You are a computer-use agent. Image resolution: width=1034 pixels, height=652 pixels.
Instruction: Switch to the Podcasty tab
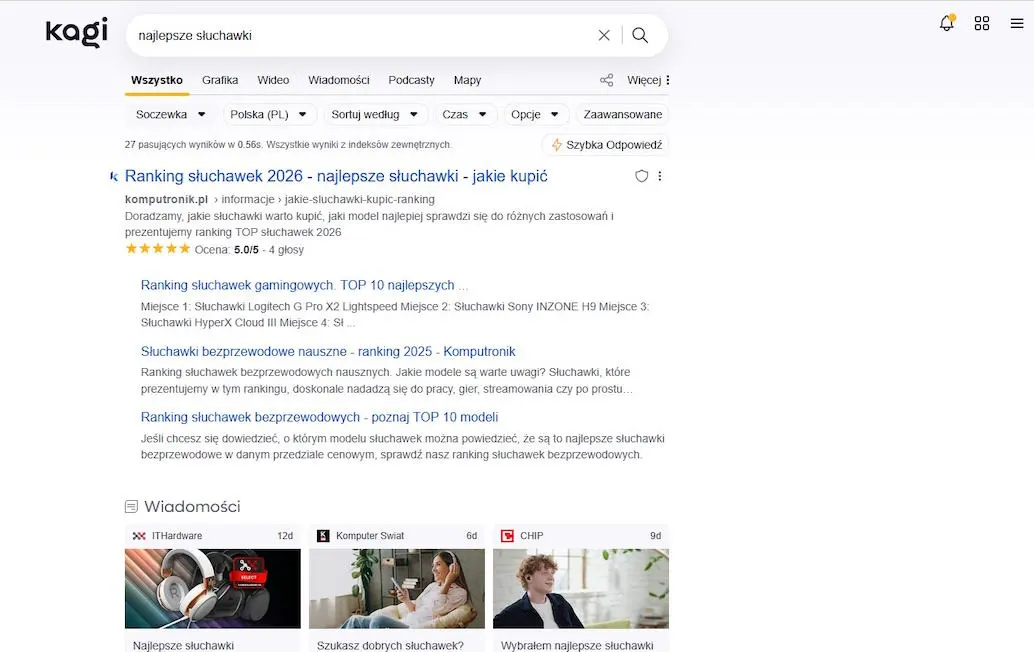[x=410, y=80]
